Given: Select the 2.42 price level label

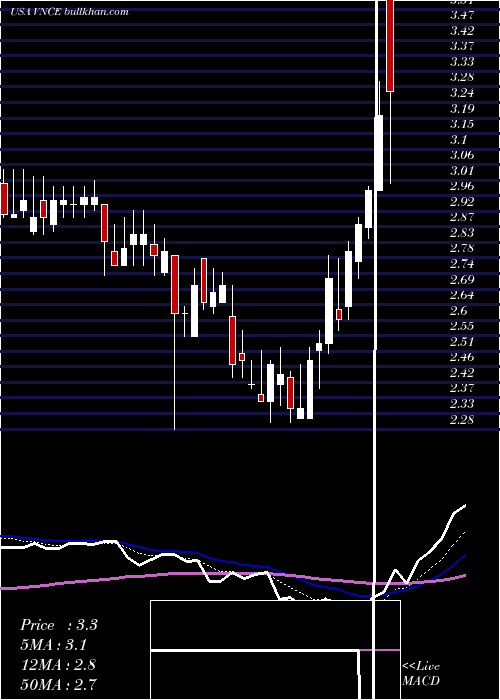Looking at the screenshot, I should coord(462,373).
